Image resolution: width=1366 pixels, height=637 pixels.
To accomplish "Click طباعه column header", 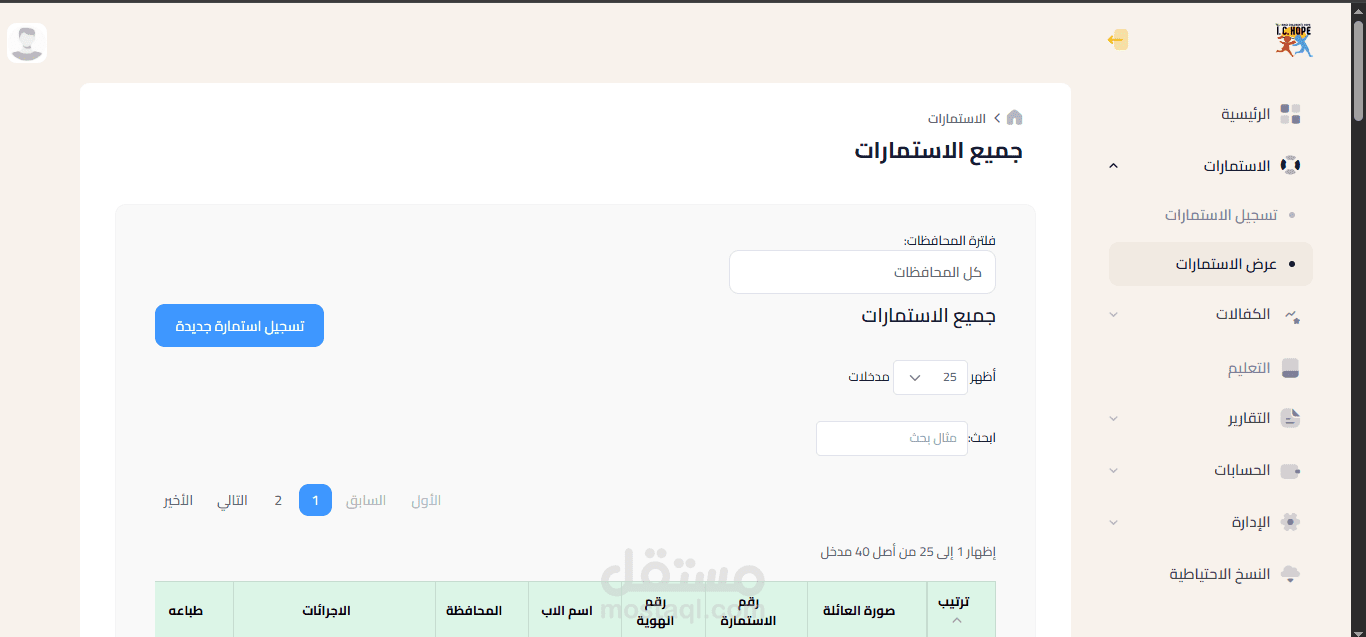I will (x=185, y=610).
